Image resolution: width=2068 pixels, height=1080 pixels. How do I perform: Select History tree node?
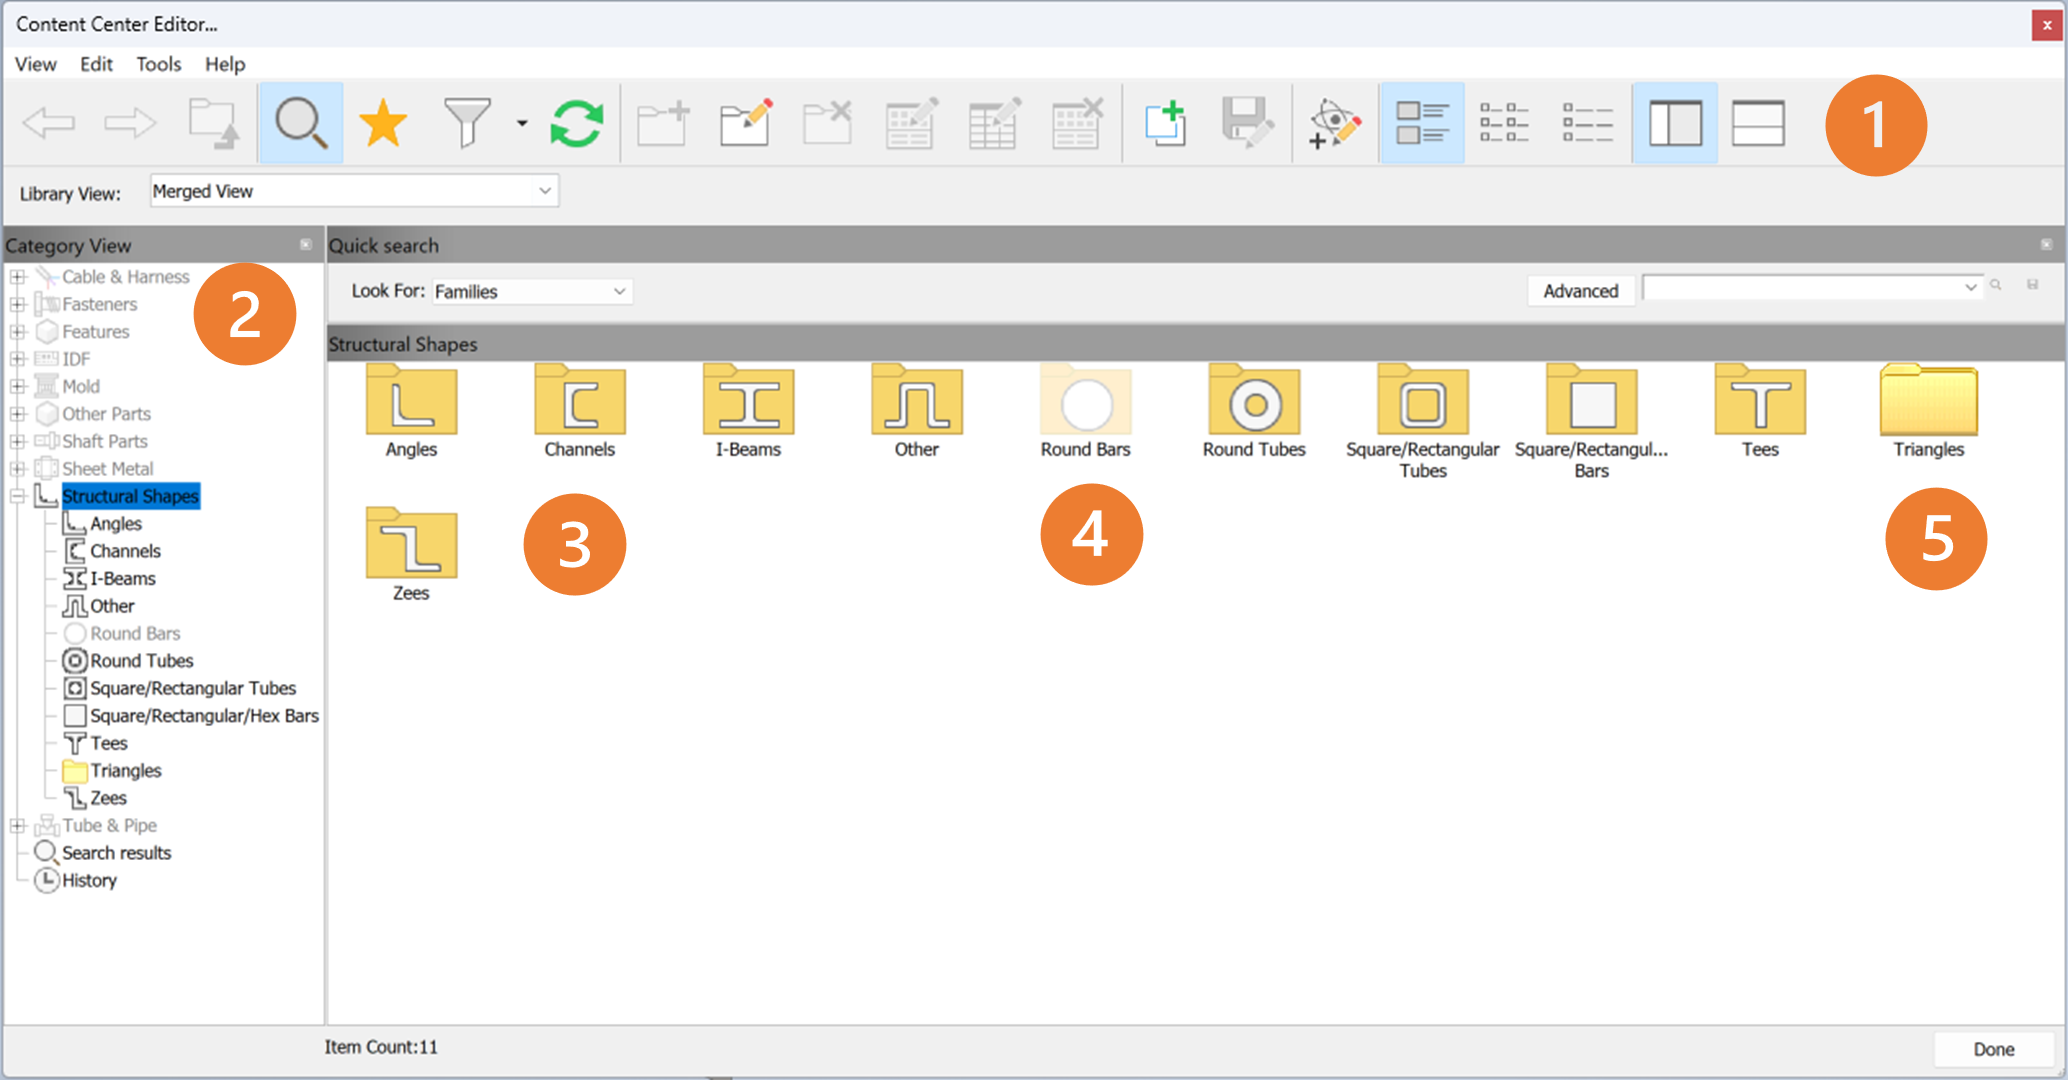click(89, 881)
